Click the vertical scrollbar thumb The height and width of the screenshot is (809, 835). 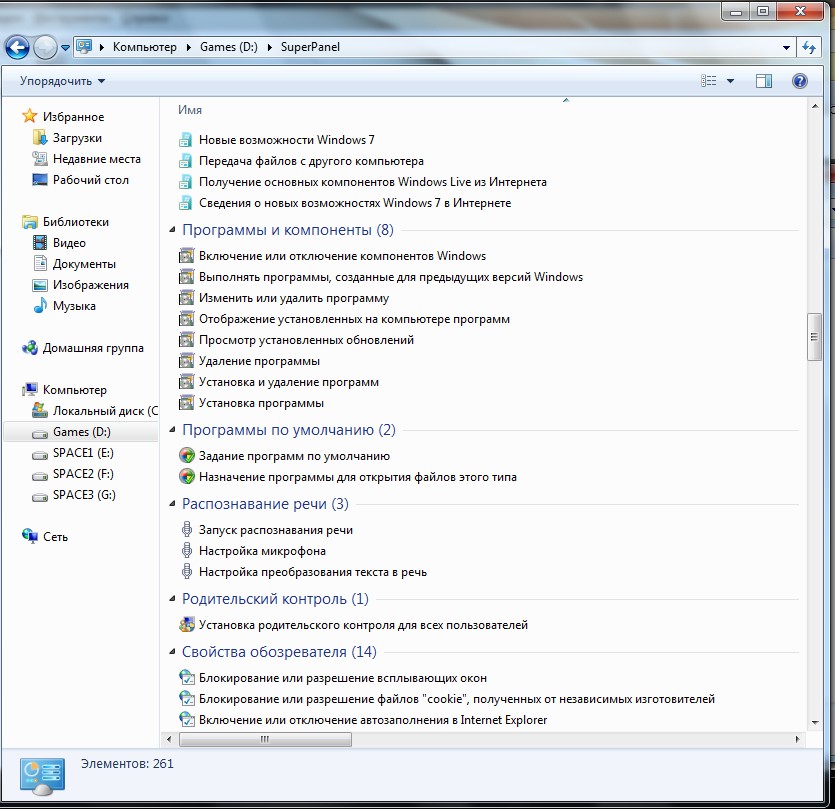(x=814, y=337)
